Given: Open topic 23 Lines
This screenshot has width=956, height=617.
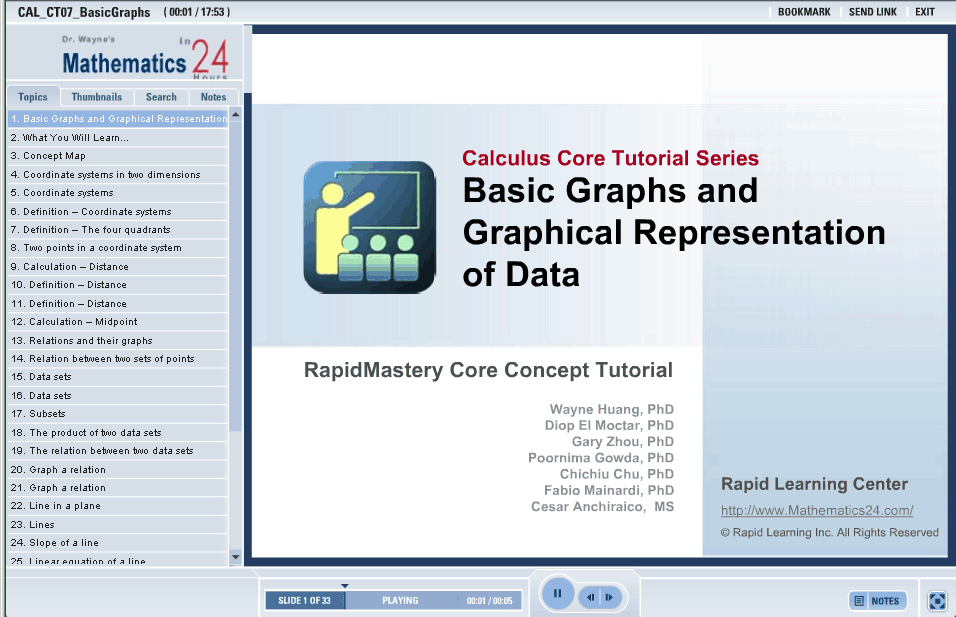Looking at the screenshot, I should [118, 525].
